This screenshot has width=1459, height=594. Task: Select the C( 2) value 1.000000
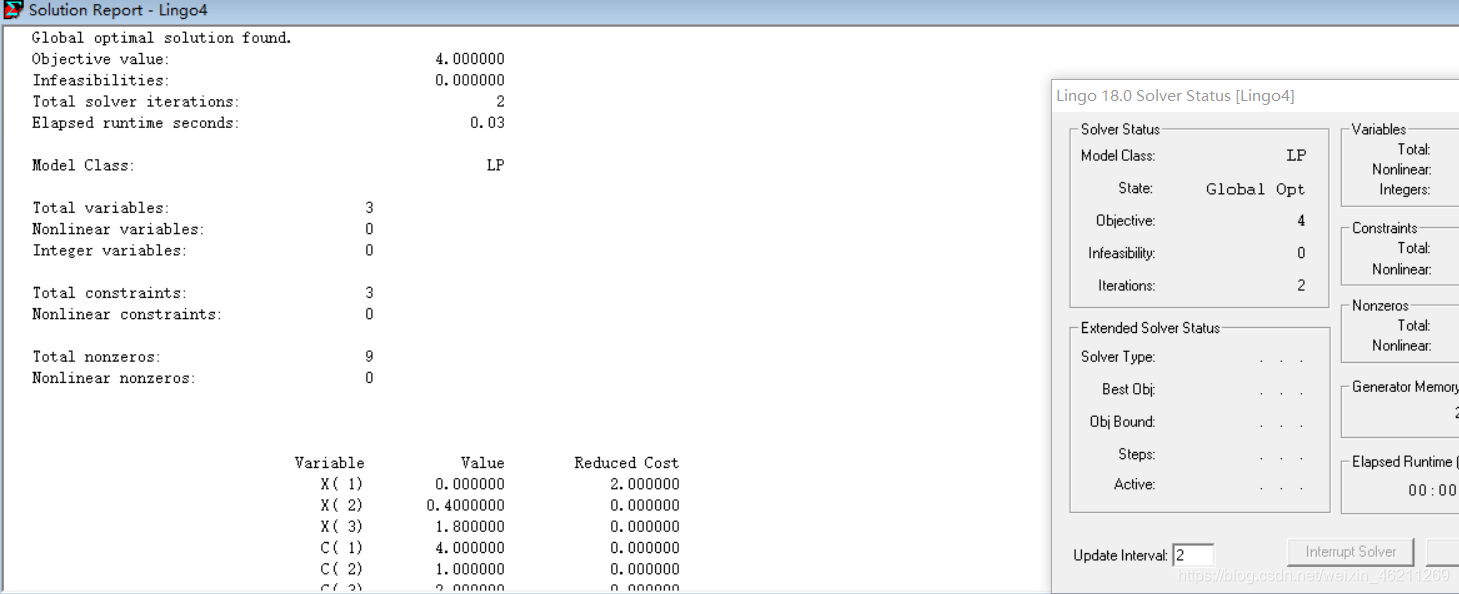(469, 569)
